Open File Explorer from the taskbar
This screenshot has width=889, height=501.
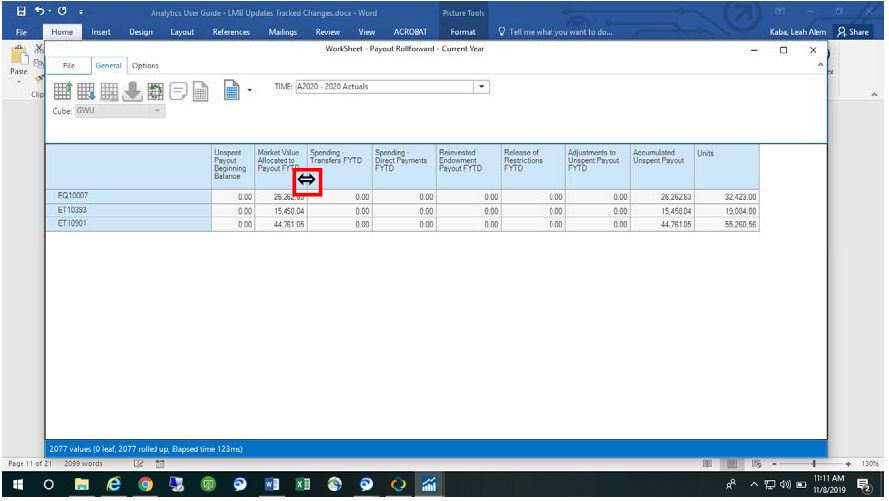point(82,485)
